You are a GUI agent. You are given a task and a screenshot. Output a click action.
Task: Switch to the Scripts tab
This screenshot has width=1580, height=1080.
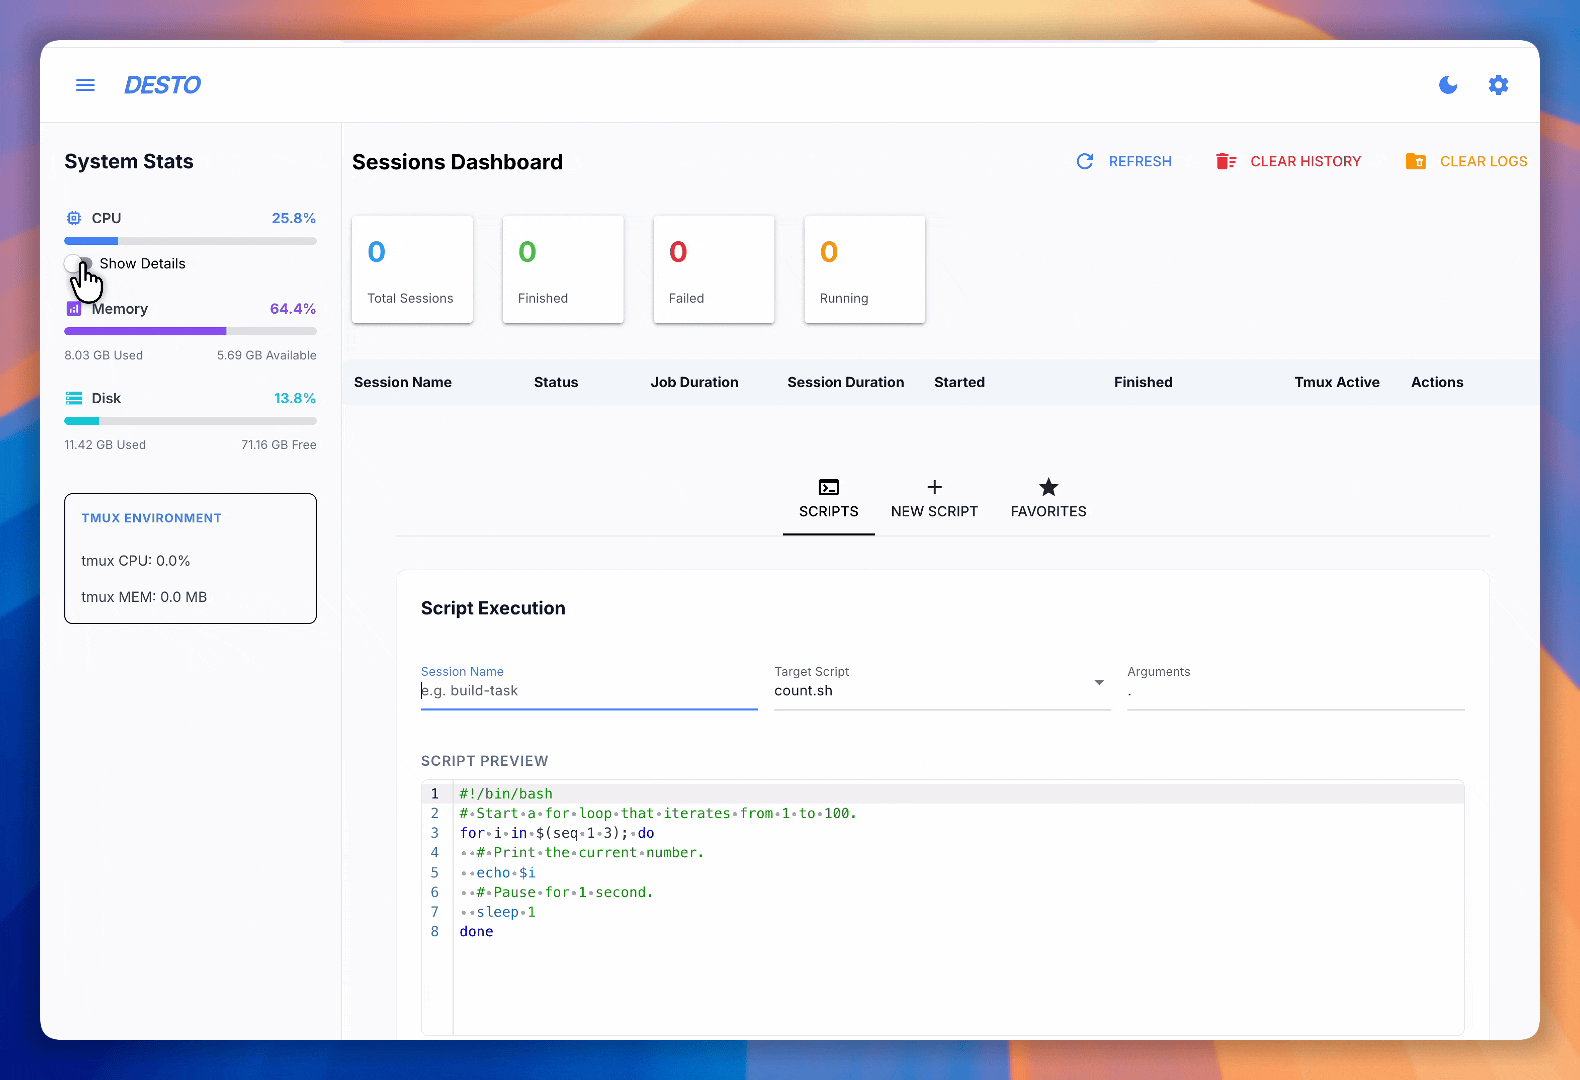(829, 499)
